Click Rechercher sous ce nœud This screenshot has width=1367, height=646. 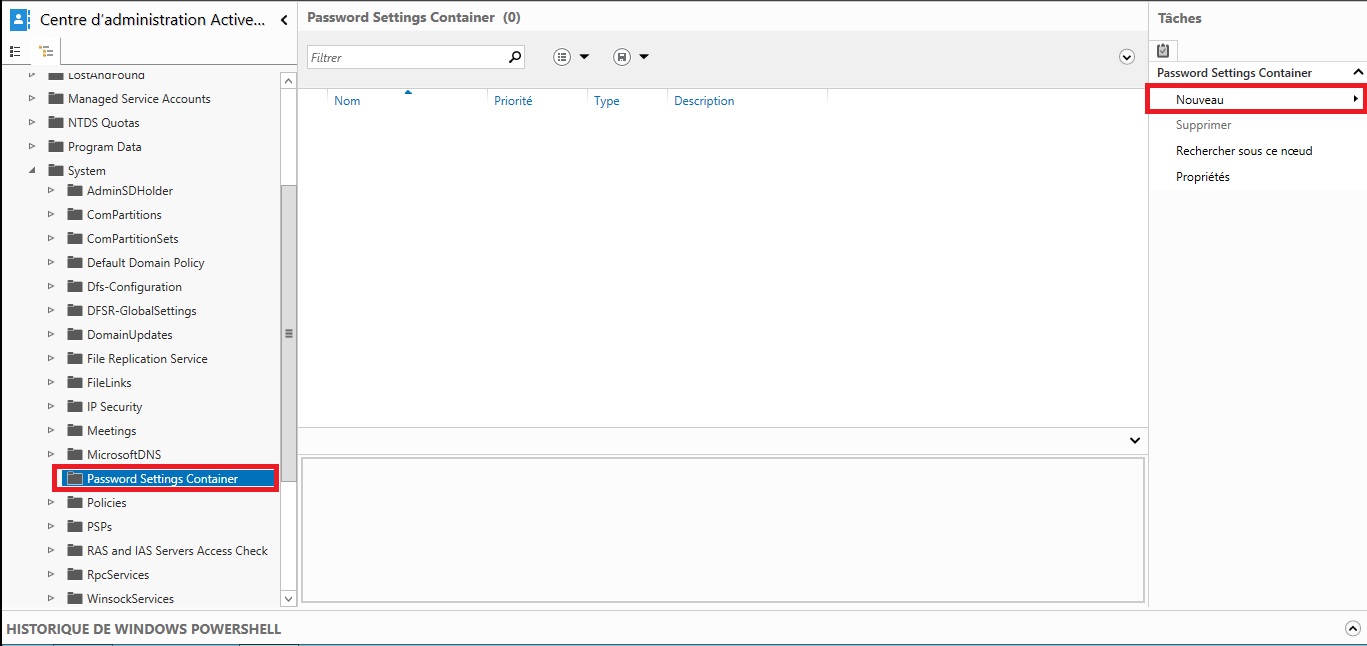(1243, 151)
